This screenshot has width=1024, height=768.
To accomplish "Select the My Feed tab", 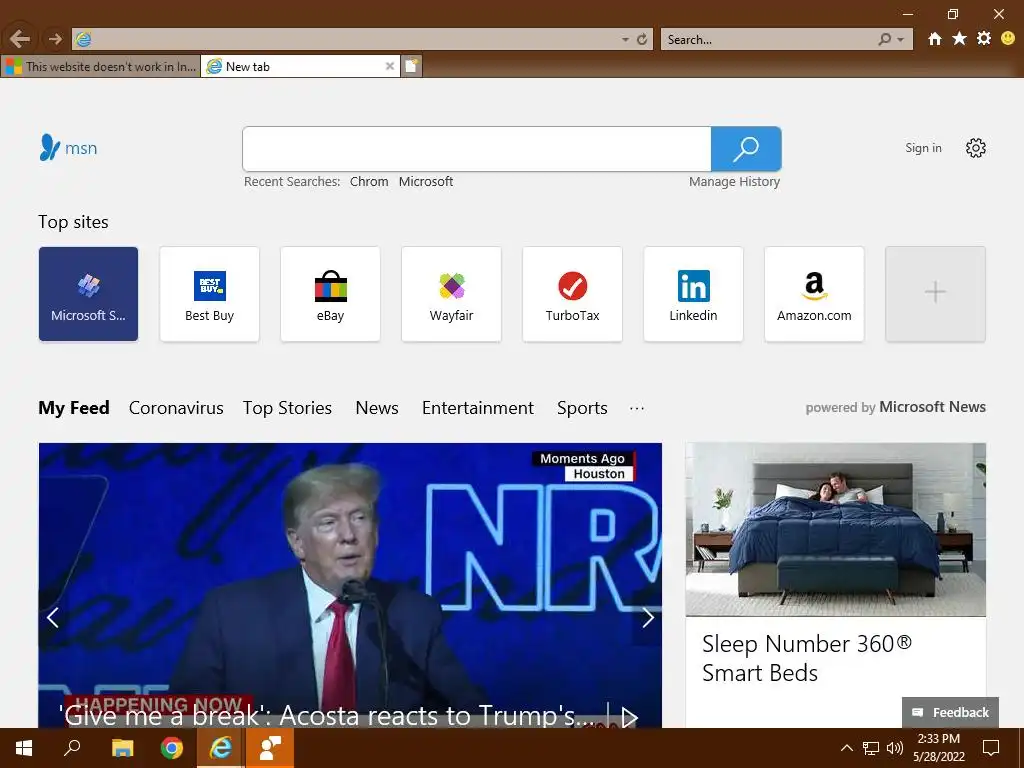I will pyautogui.click(x=74, y=408).
